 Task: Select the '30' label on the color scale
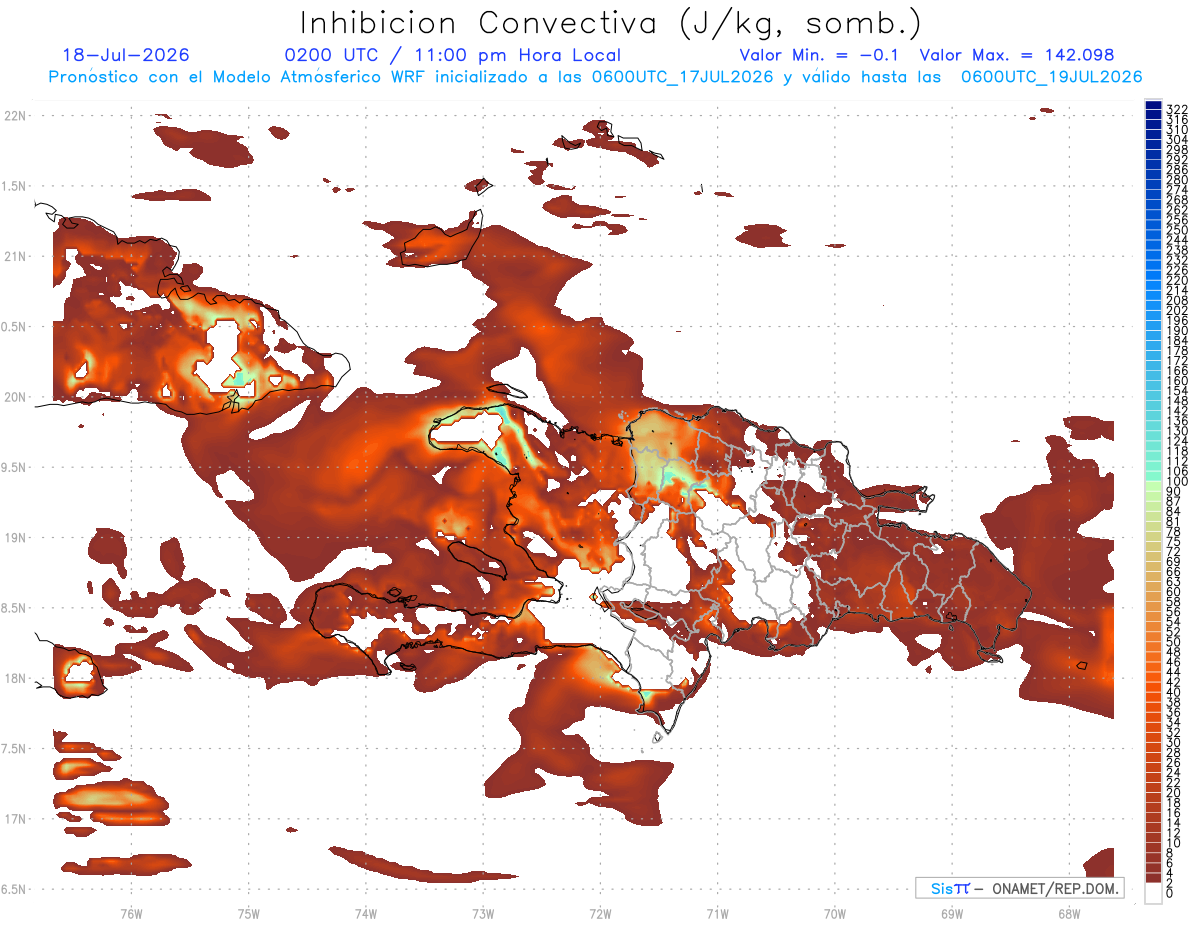click(x=1174, y=743)
